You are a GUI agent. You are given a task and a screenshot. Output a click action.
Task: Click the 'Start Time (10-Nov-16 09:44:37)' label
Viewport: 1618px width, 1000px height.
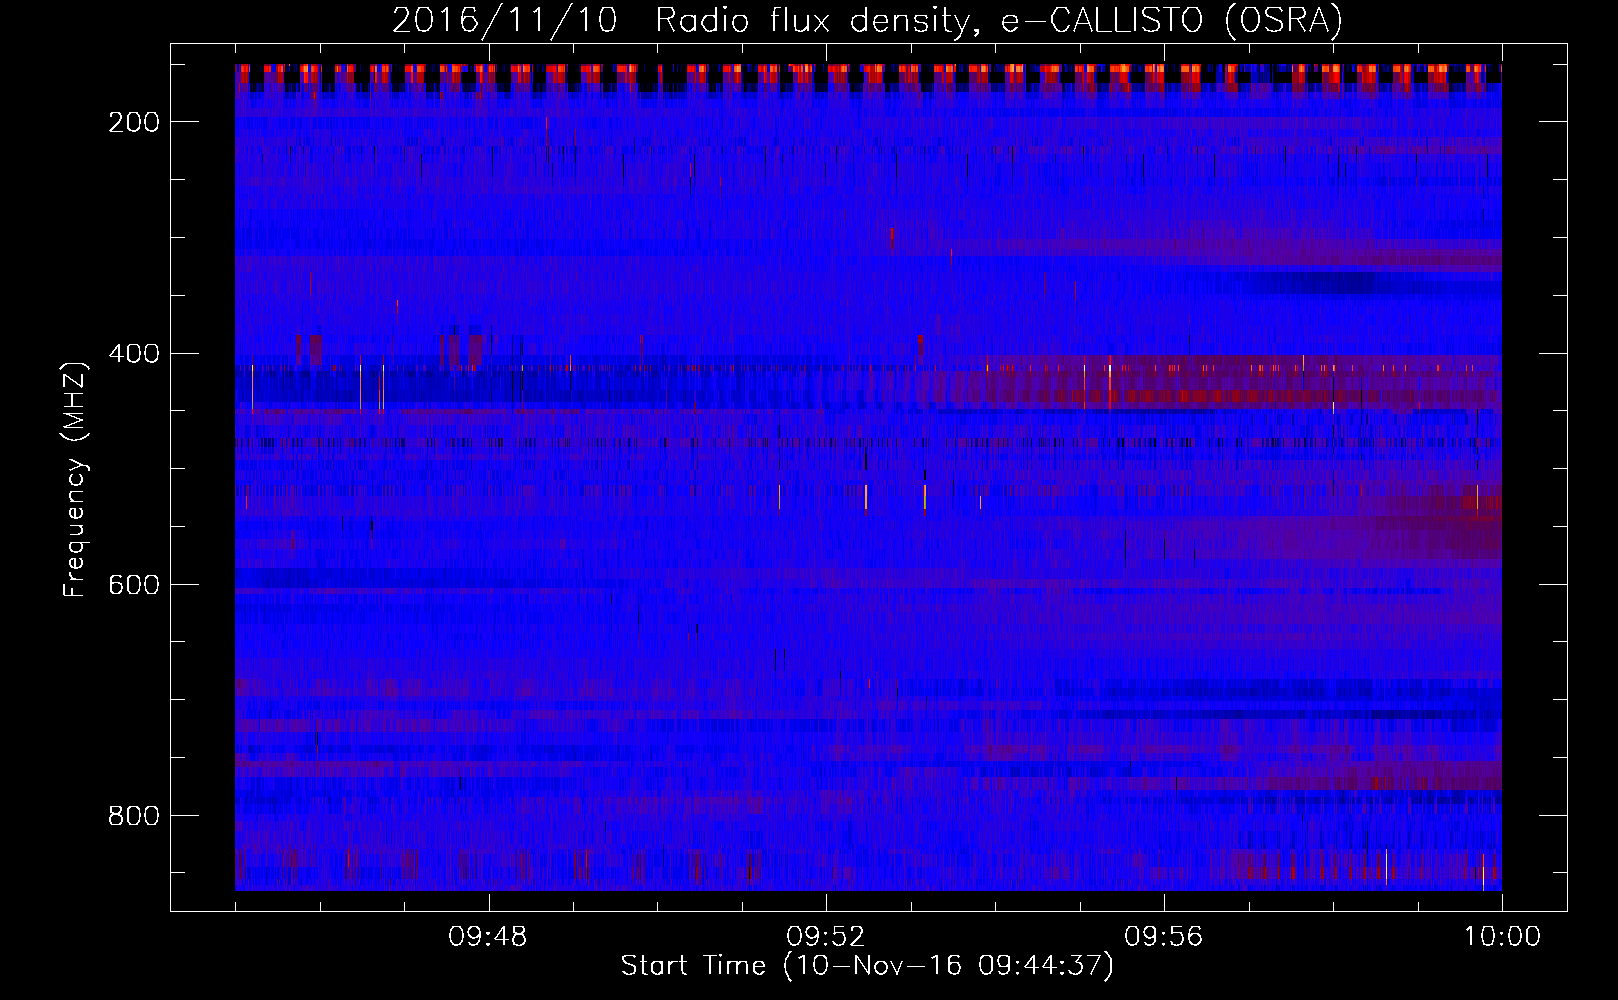[x=867, y=966]
